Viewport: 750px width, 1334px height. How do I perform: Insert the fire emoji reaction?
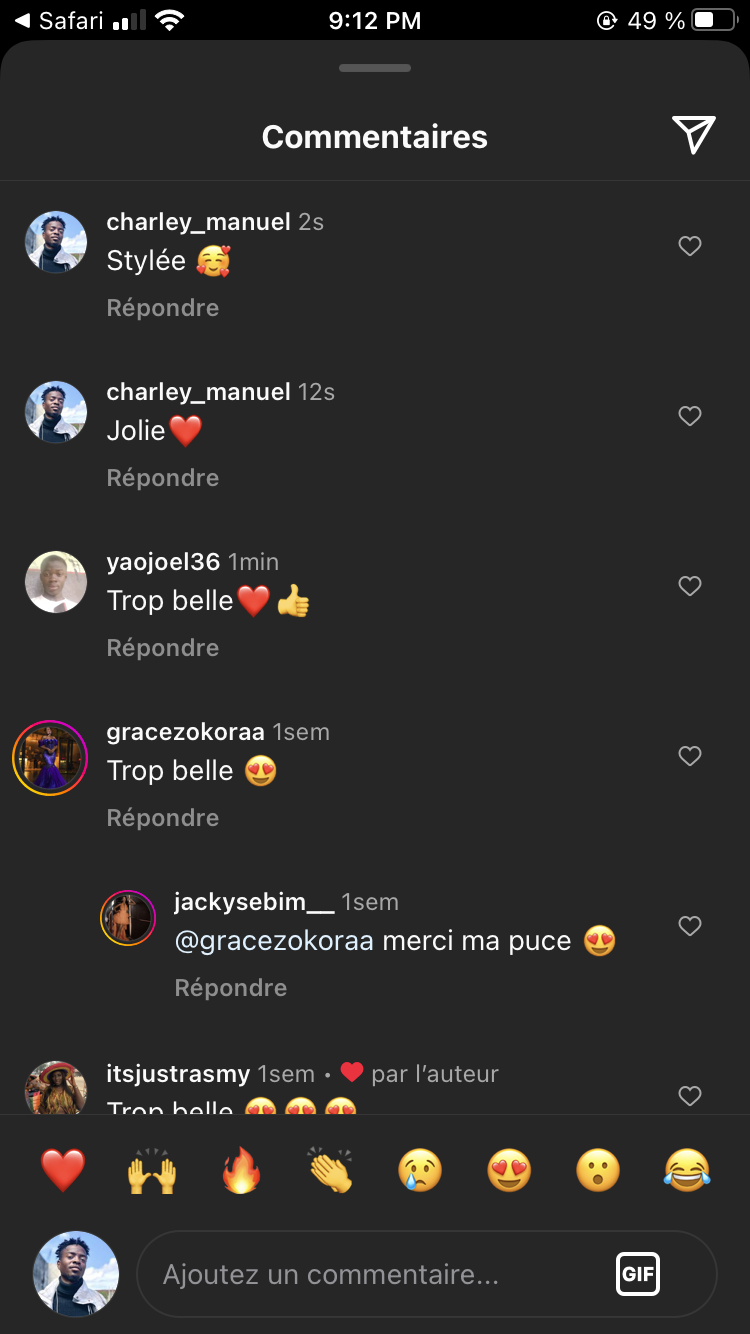click(241, 1170)
